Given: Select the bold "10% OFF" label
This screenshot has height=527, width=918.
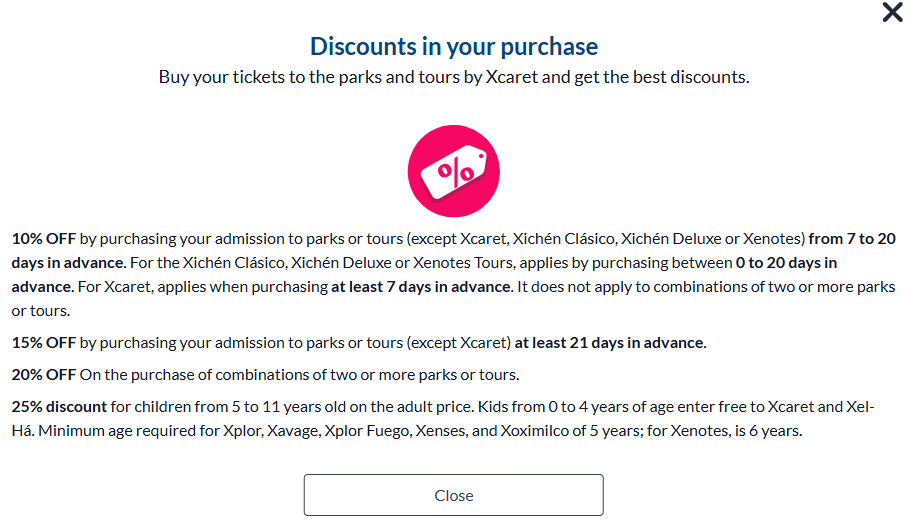Looking at the screenshot, I should (44, 239).
